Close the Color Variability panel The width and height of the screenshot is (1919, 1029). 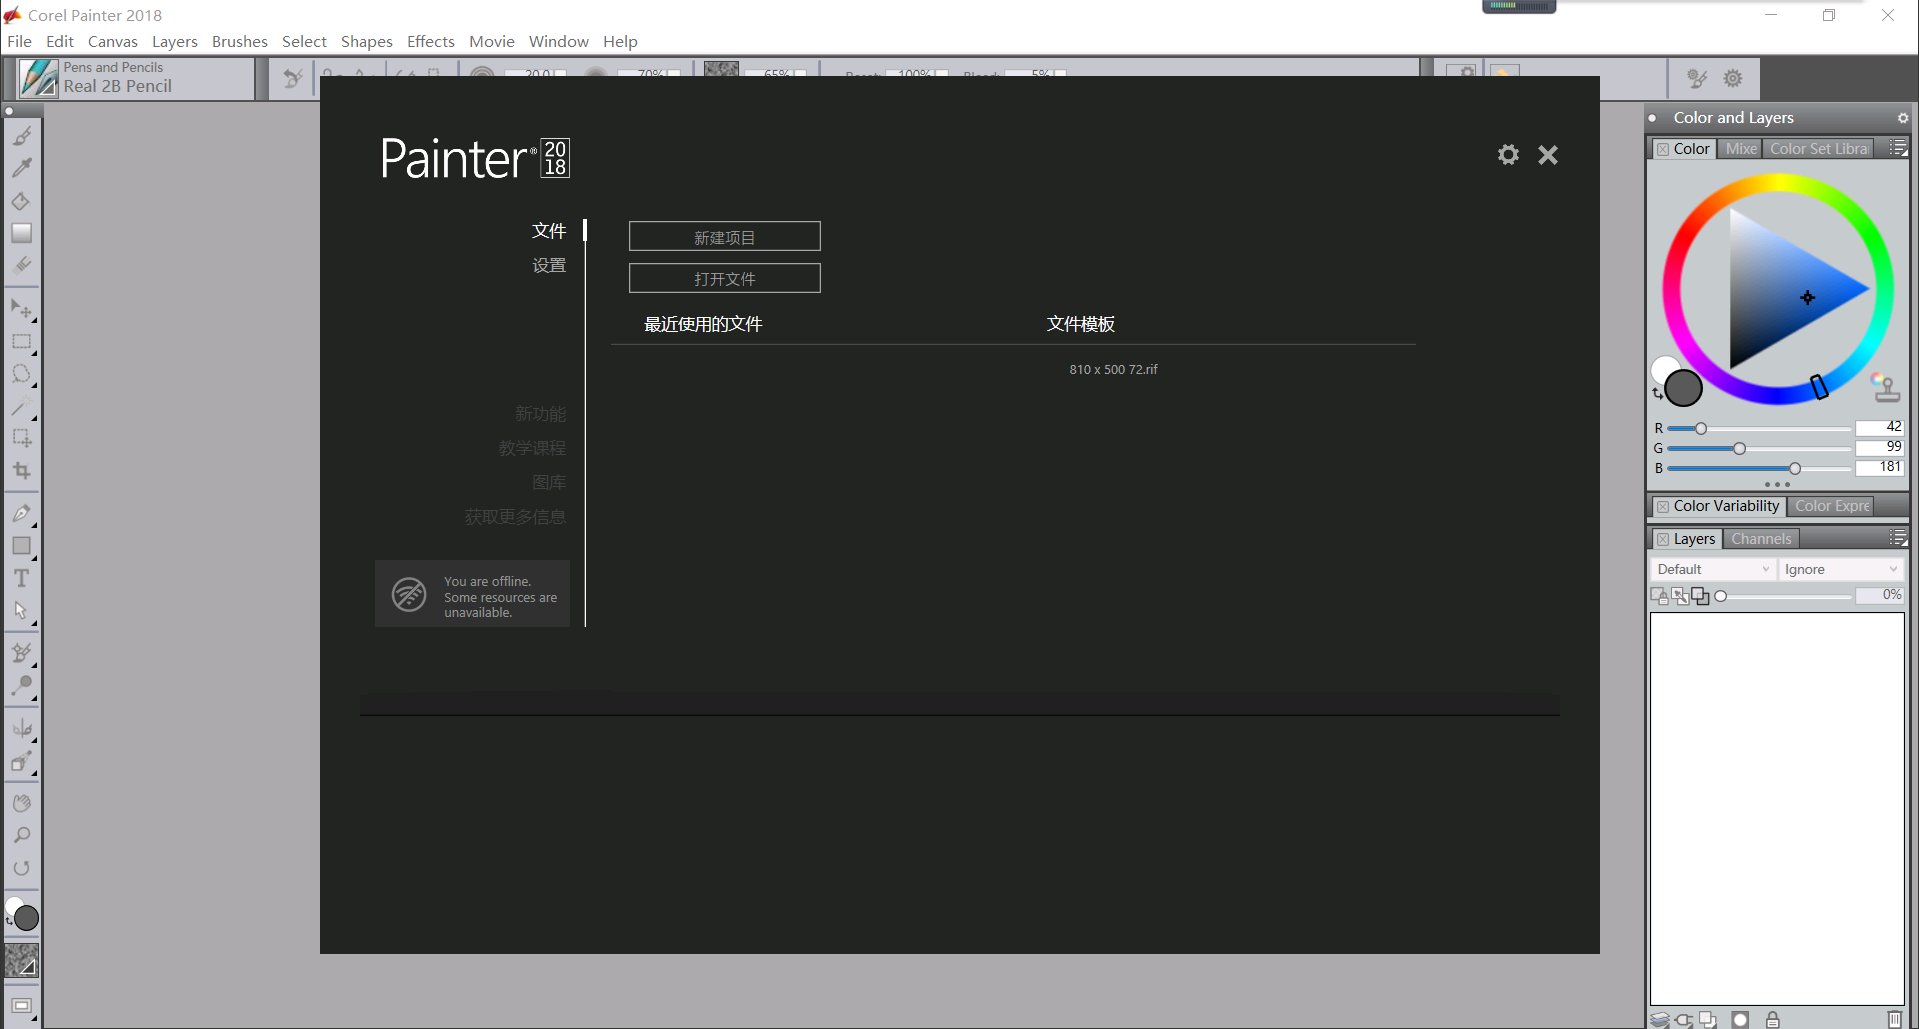(x=1663, y=506)
